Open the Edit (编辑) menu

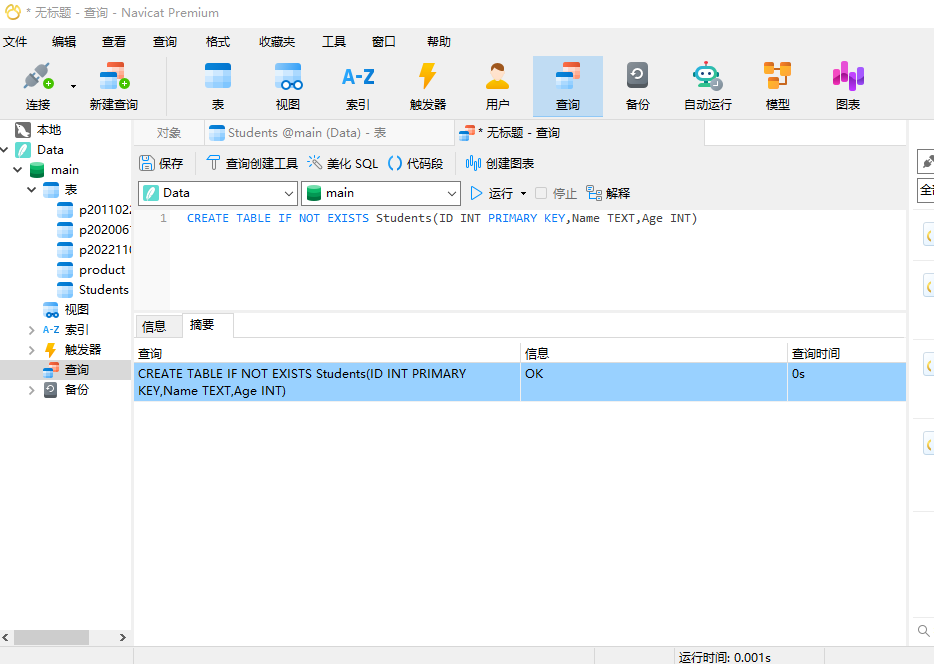tap(64, 42)
